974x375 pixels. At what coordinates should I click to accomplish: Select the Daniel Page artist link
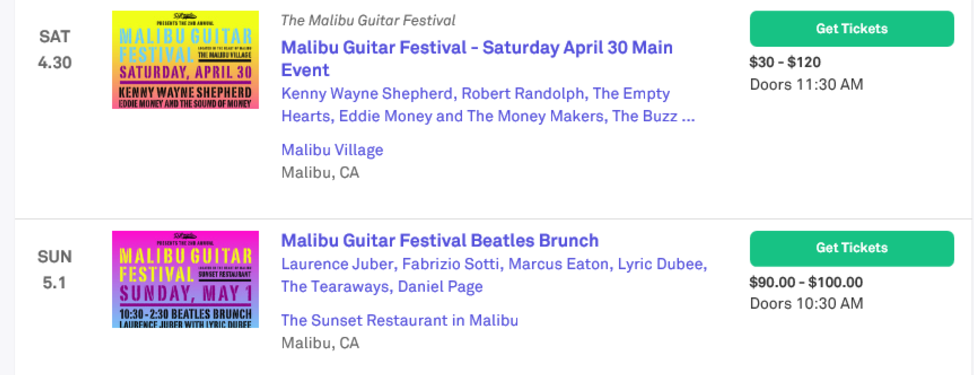click(440, 287)
